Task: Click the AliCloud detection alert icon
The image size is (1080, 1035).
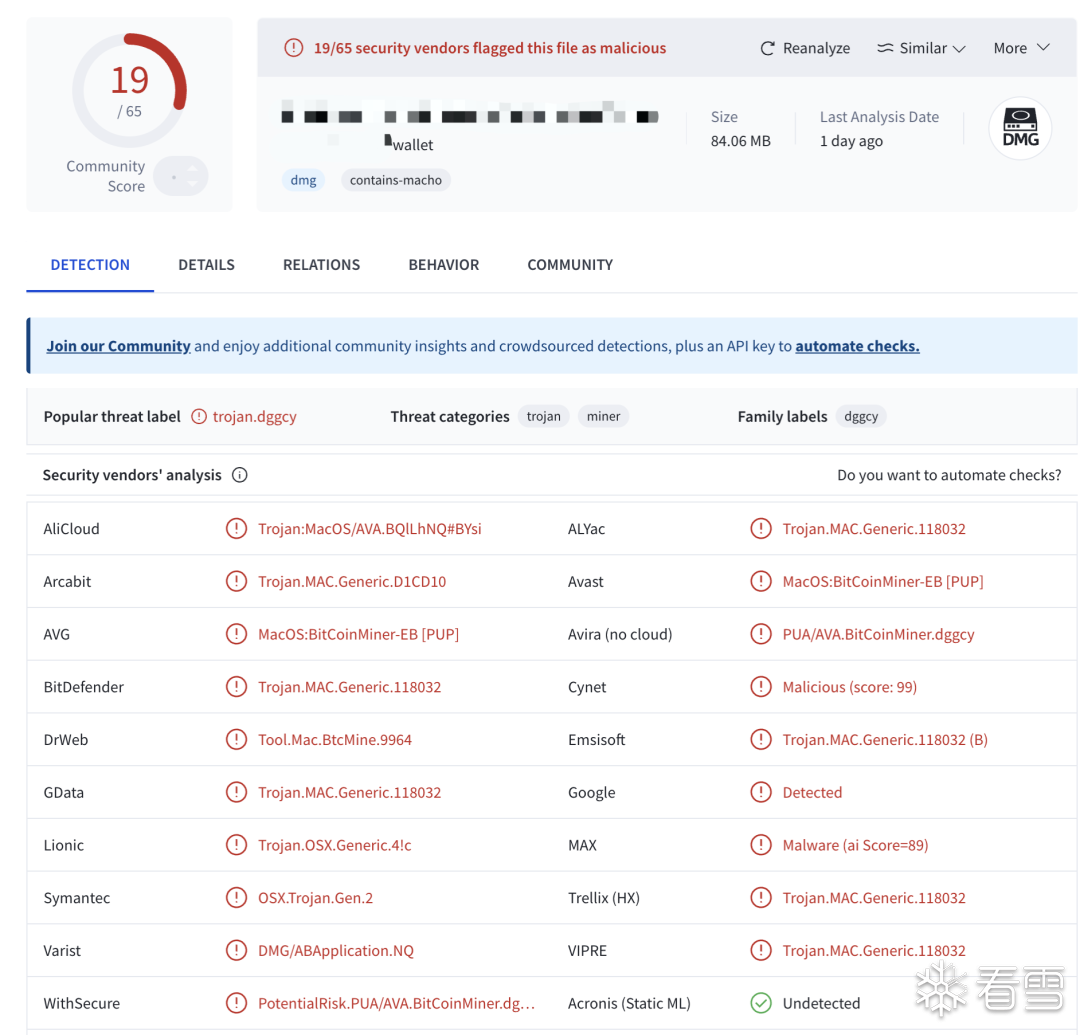Action: (236, 529)
